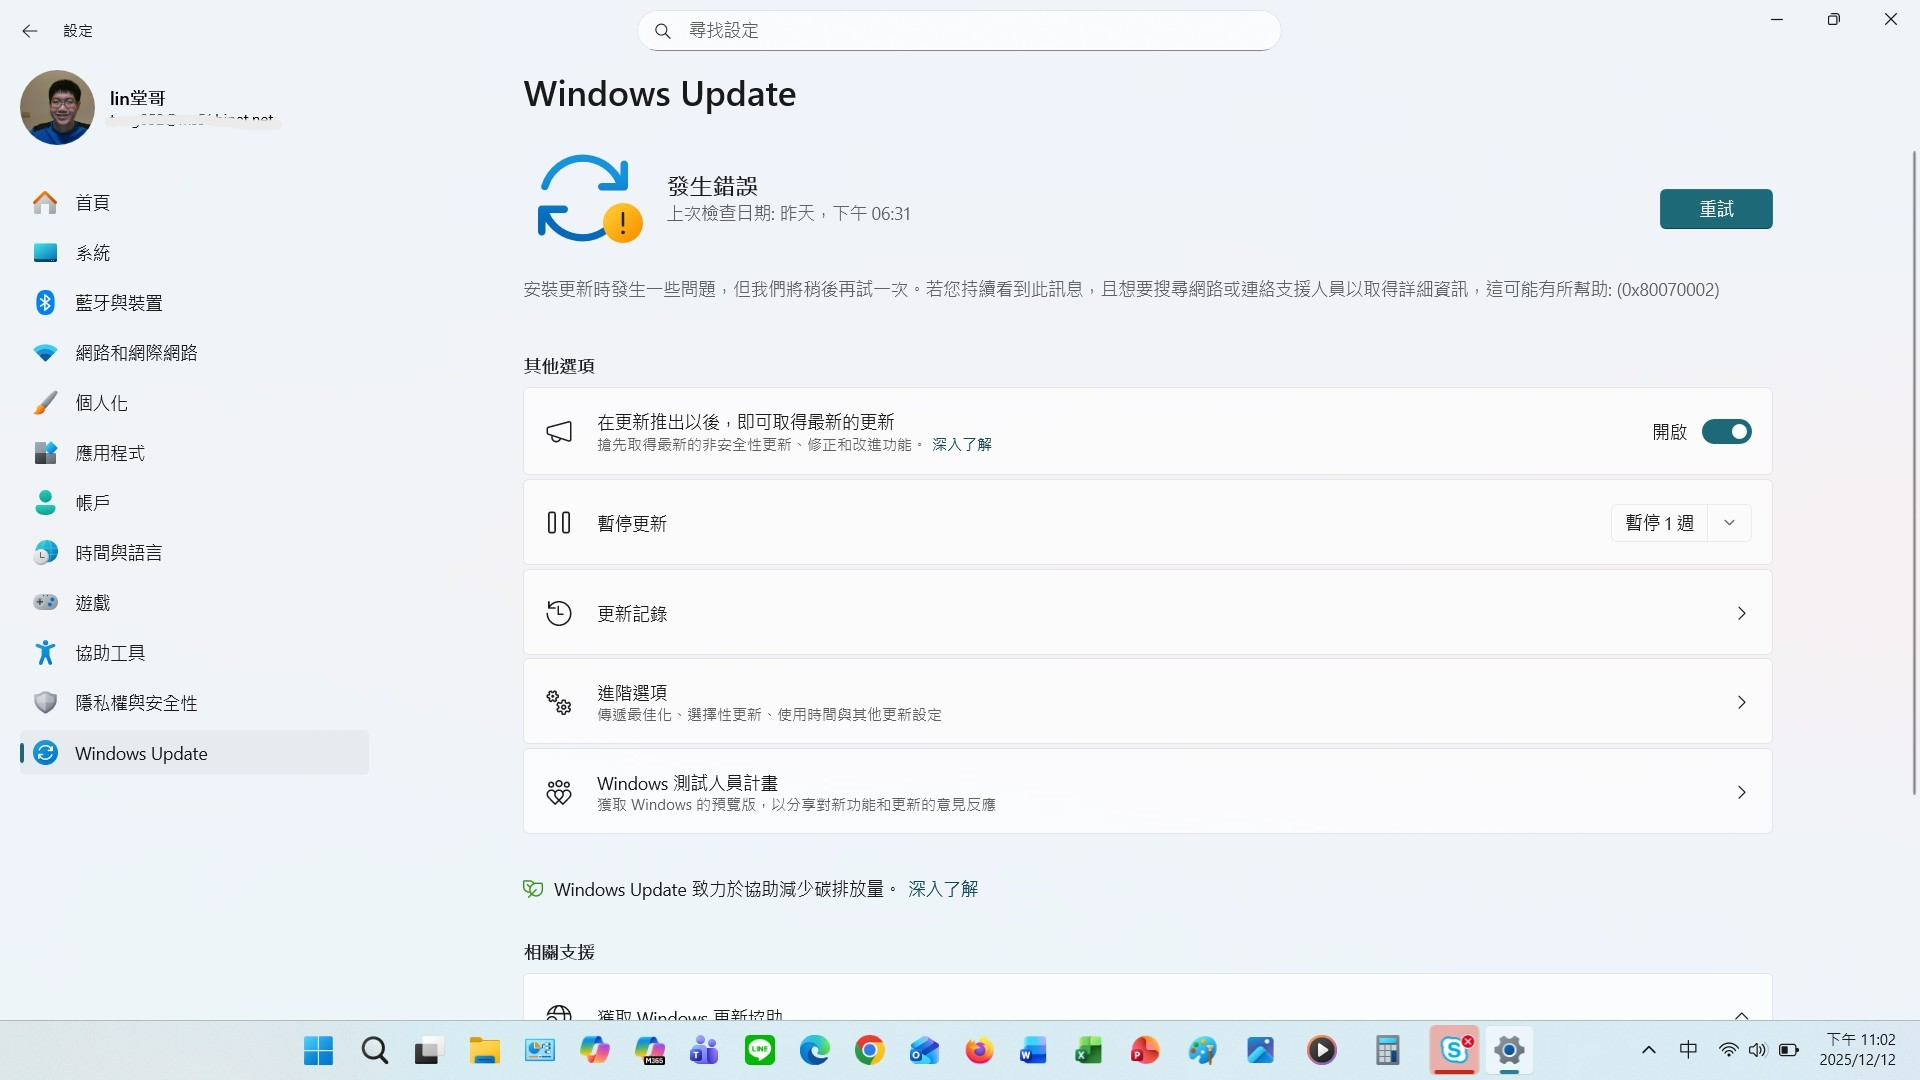Open 藍牙與裝置 settings from sidebar

point(120,302)
